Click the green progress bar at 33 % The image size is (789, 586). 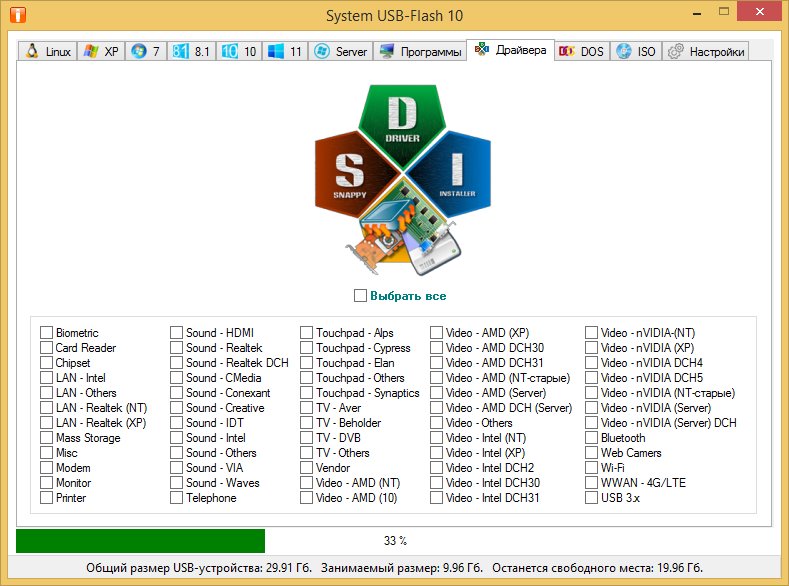point(140,541)
